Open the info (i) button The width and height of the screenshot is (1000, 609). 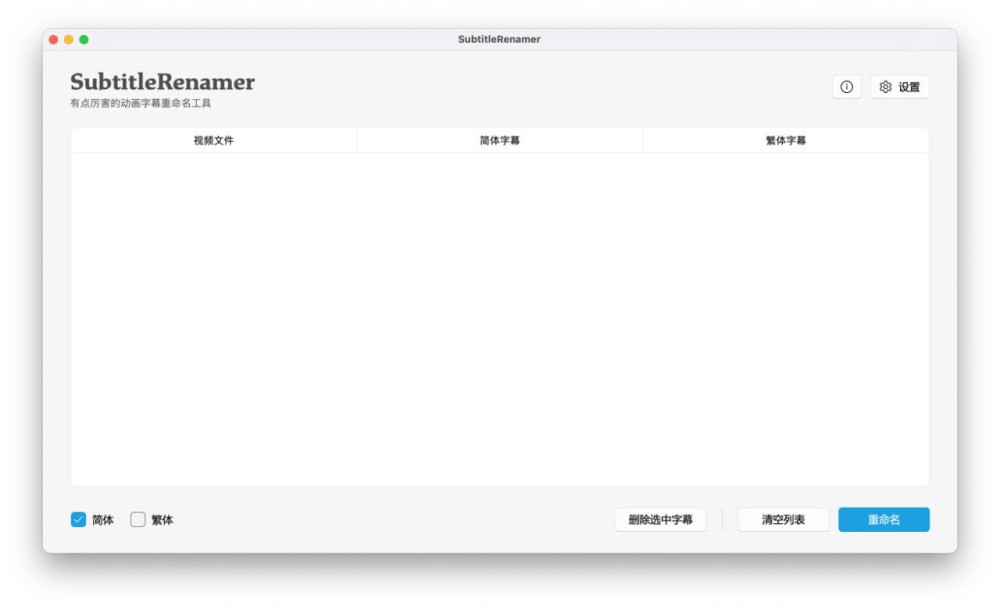pos(846,87)
